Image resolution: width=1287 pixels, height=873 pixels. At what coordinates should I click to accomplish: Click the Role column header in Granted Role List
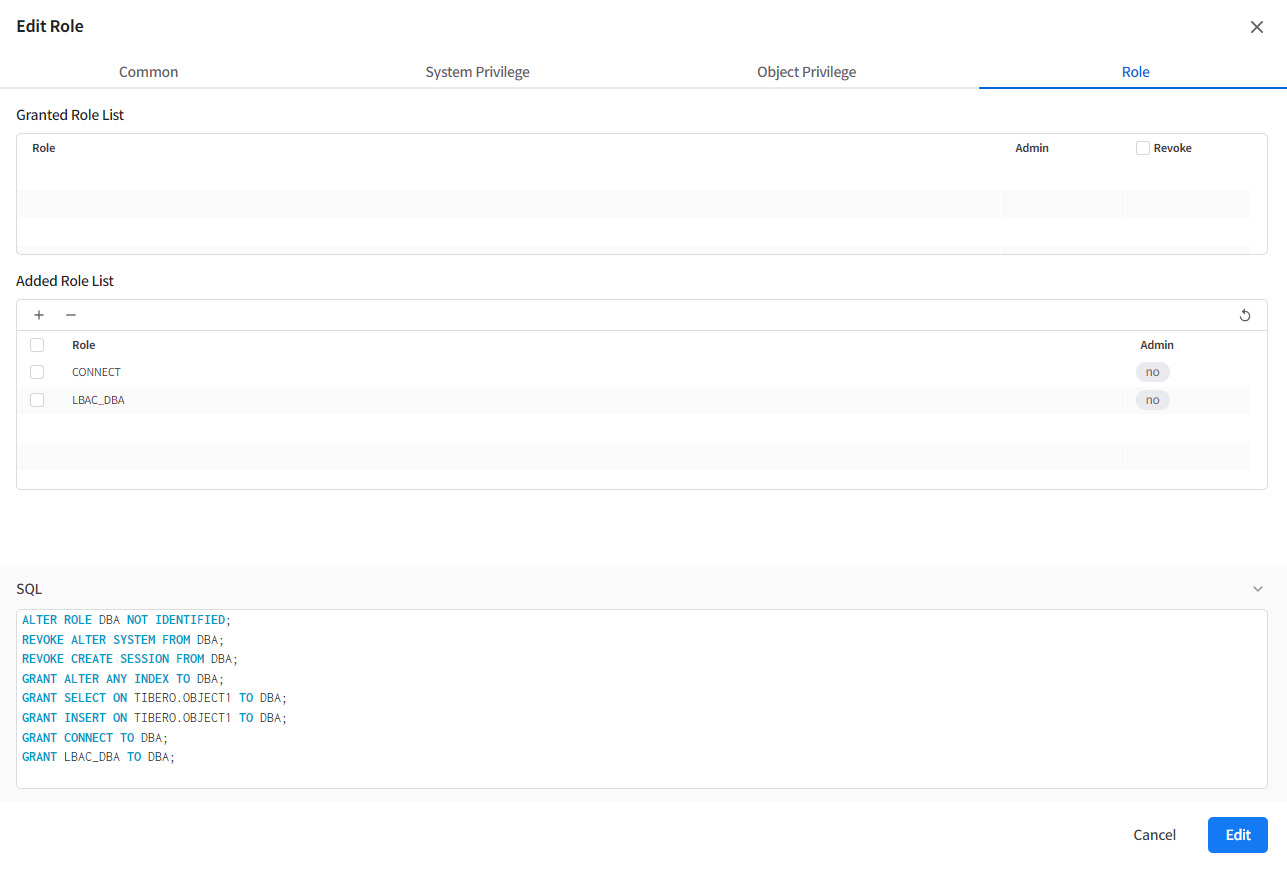click(44, 148)
